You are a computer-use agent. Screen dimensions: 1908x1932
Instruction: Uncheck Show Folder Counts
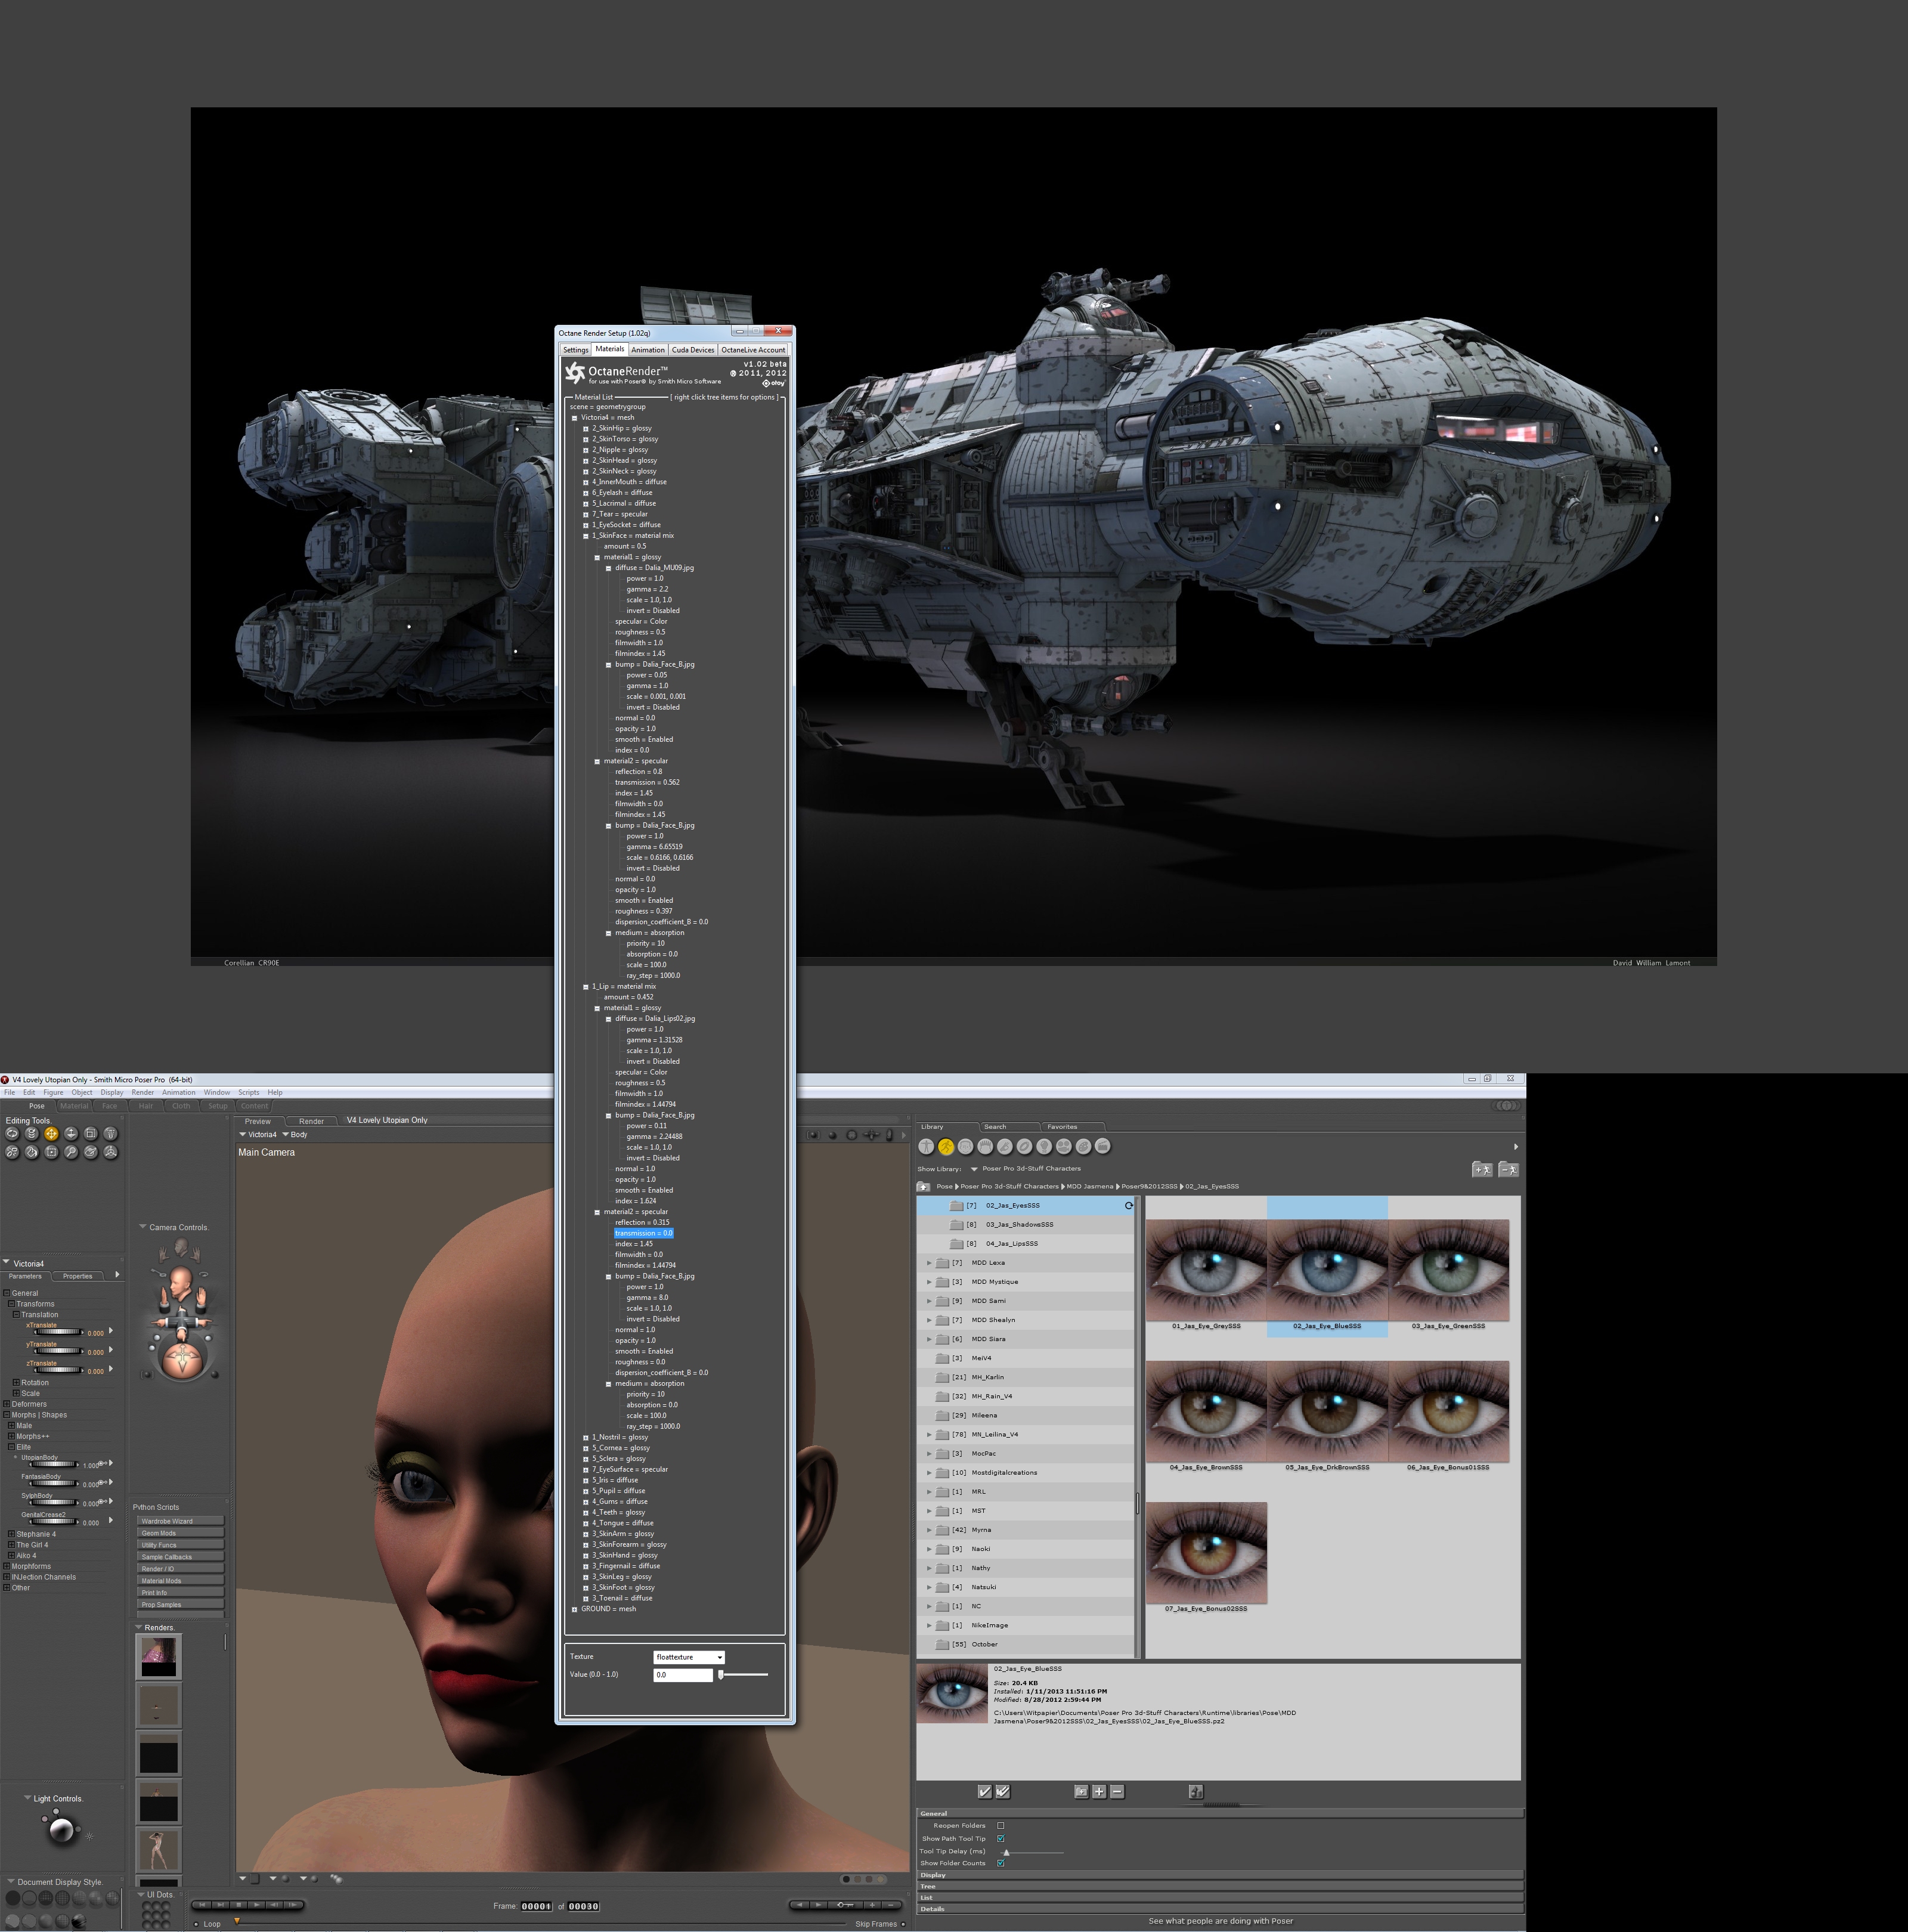click(x=1001, y=1863)
